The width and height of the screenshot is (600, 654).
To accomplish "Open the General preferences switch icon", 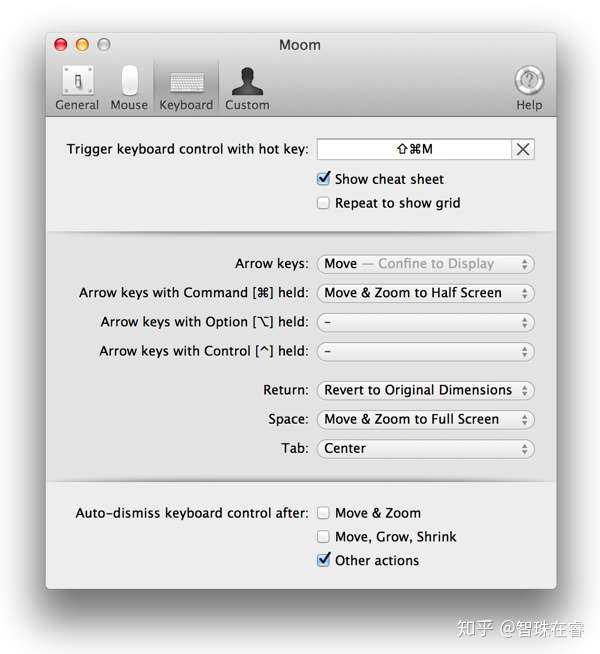I will 78,80.
